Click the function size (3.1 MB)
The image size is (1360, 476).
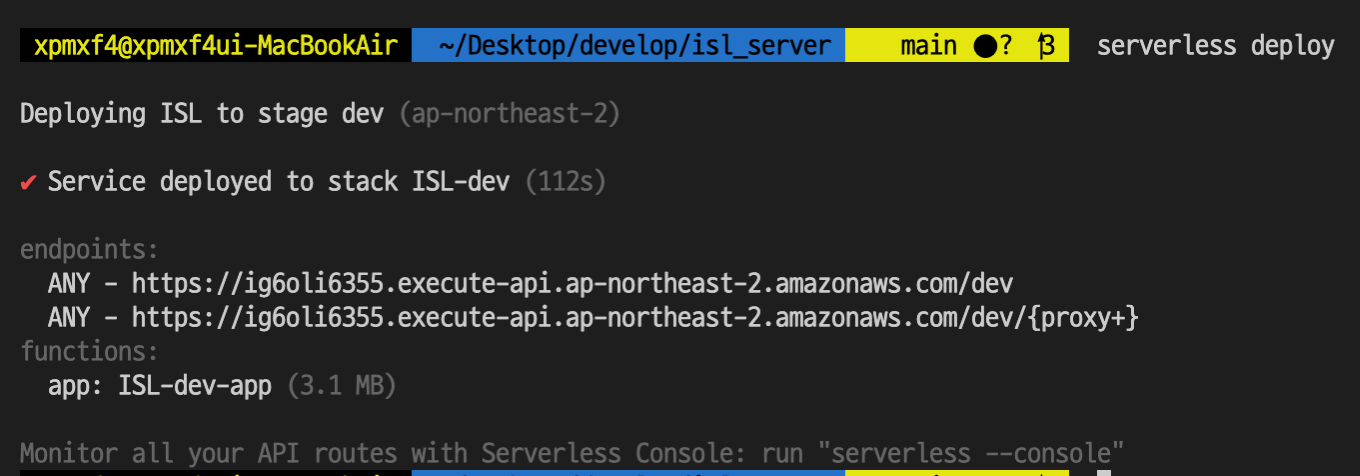click(341, 386)
